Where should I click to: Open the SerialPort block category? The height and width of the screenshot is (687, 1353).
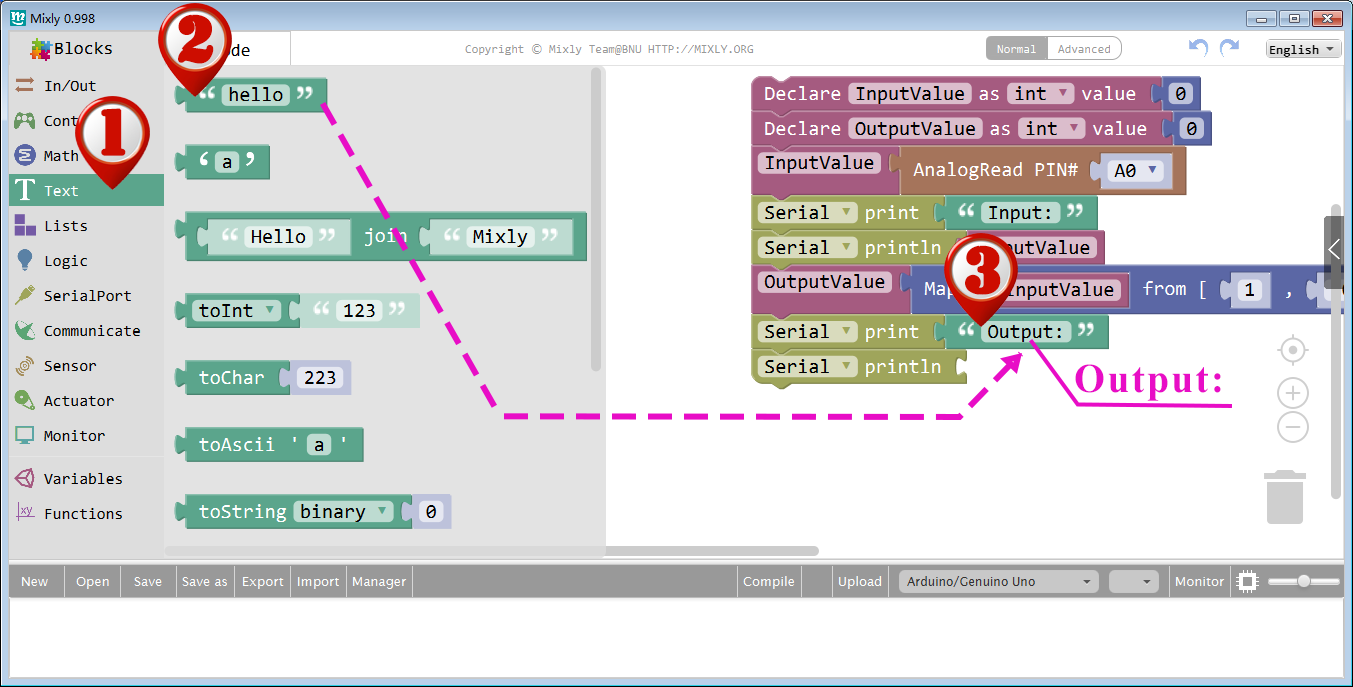[86, 296]
